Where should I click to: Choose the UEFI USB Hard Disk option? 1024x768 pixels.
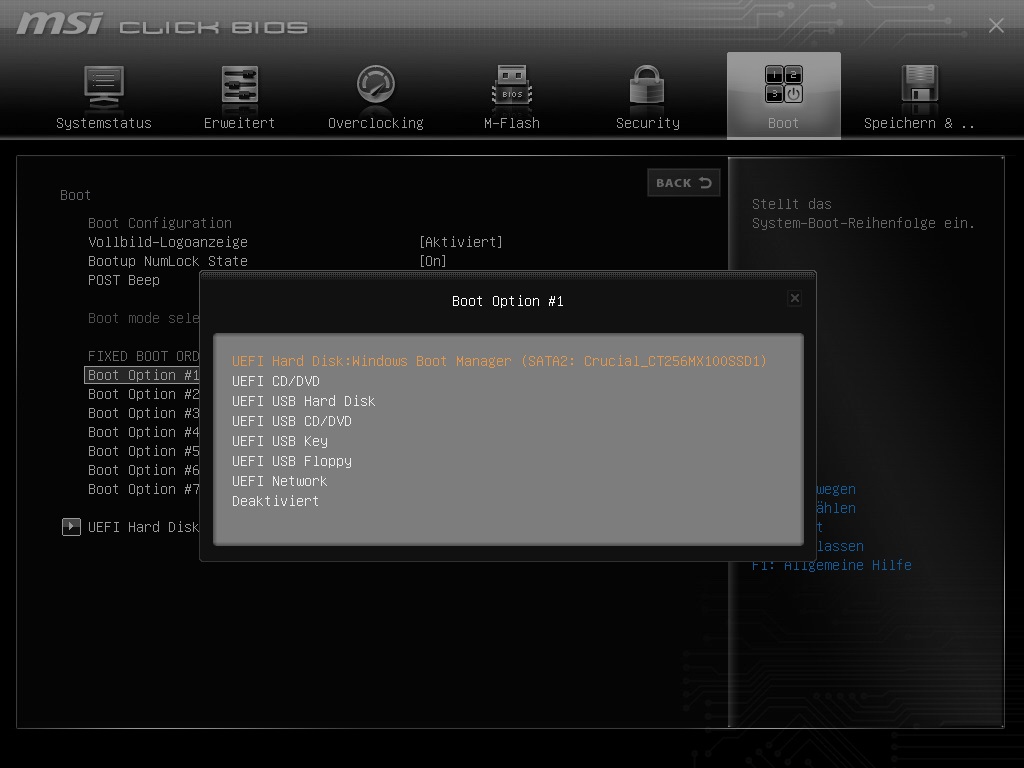[x=304, y=401]
